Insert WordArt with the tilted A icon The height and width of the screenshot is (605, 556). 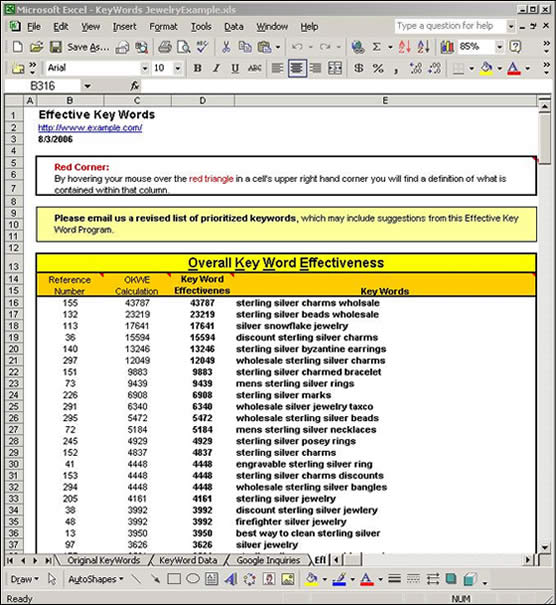231,579
